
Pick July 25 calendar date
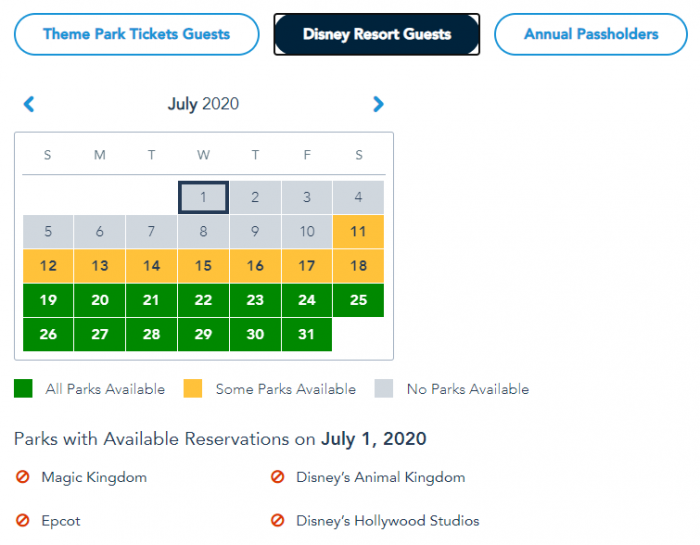[358, 300]
